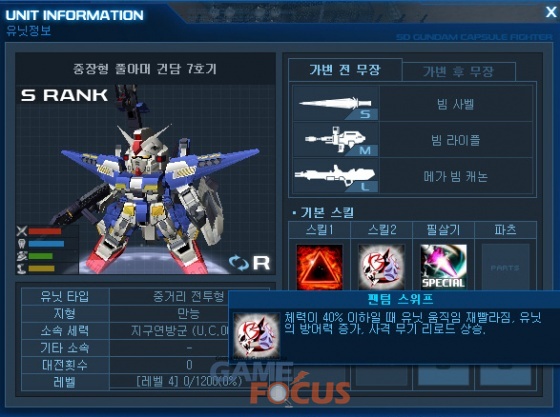Screen dimensions: 560x417
Task: Click the beam saber weapon icon
Action: point(336,104)
